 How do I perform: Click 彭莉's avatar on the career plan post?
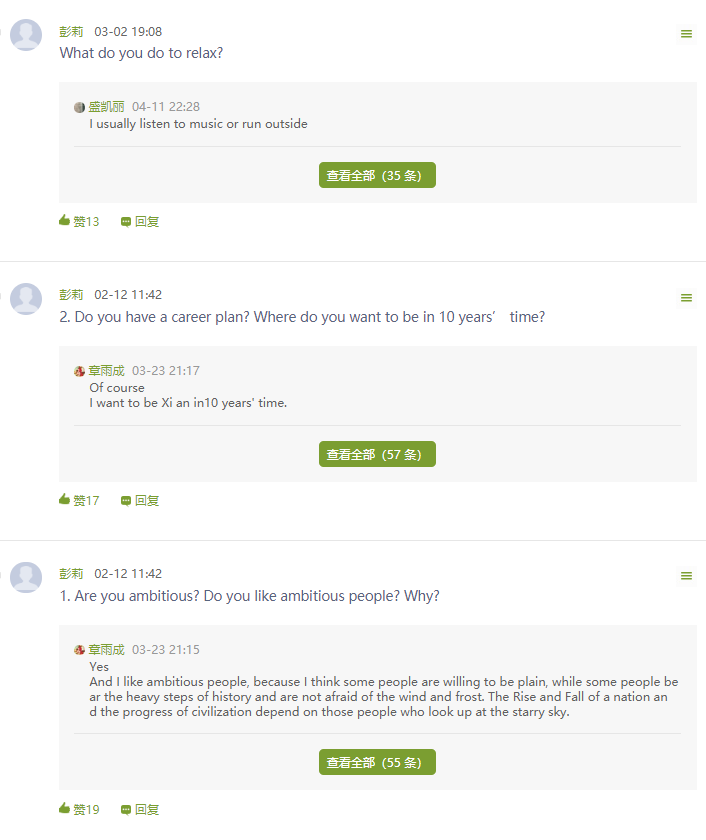(x=26, y=298)
